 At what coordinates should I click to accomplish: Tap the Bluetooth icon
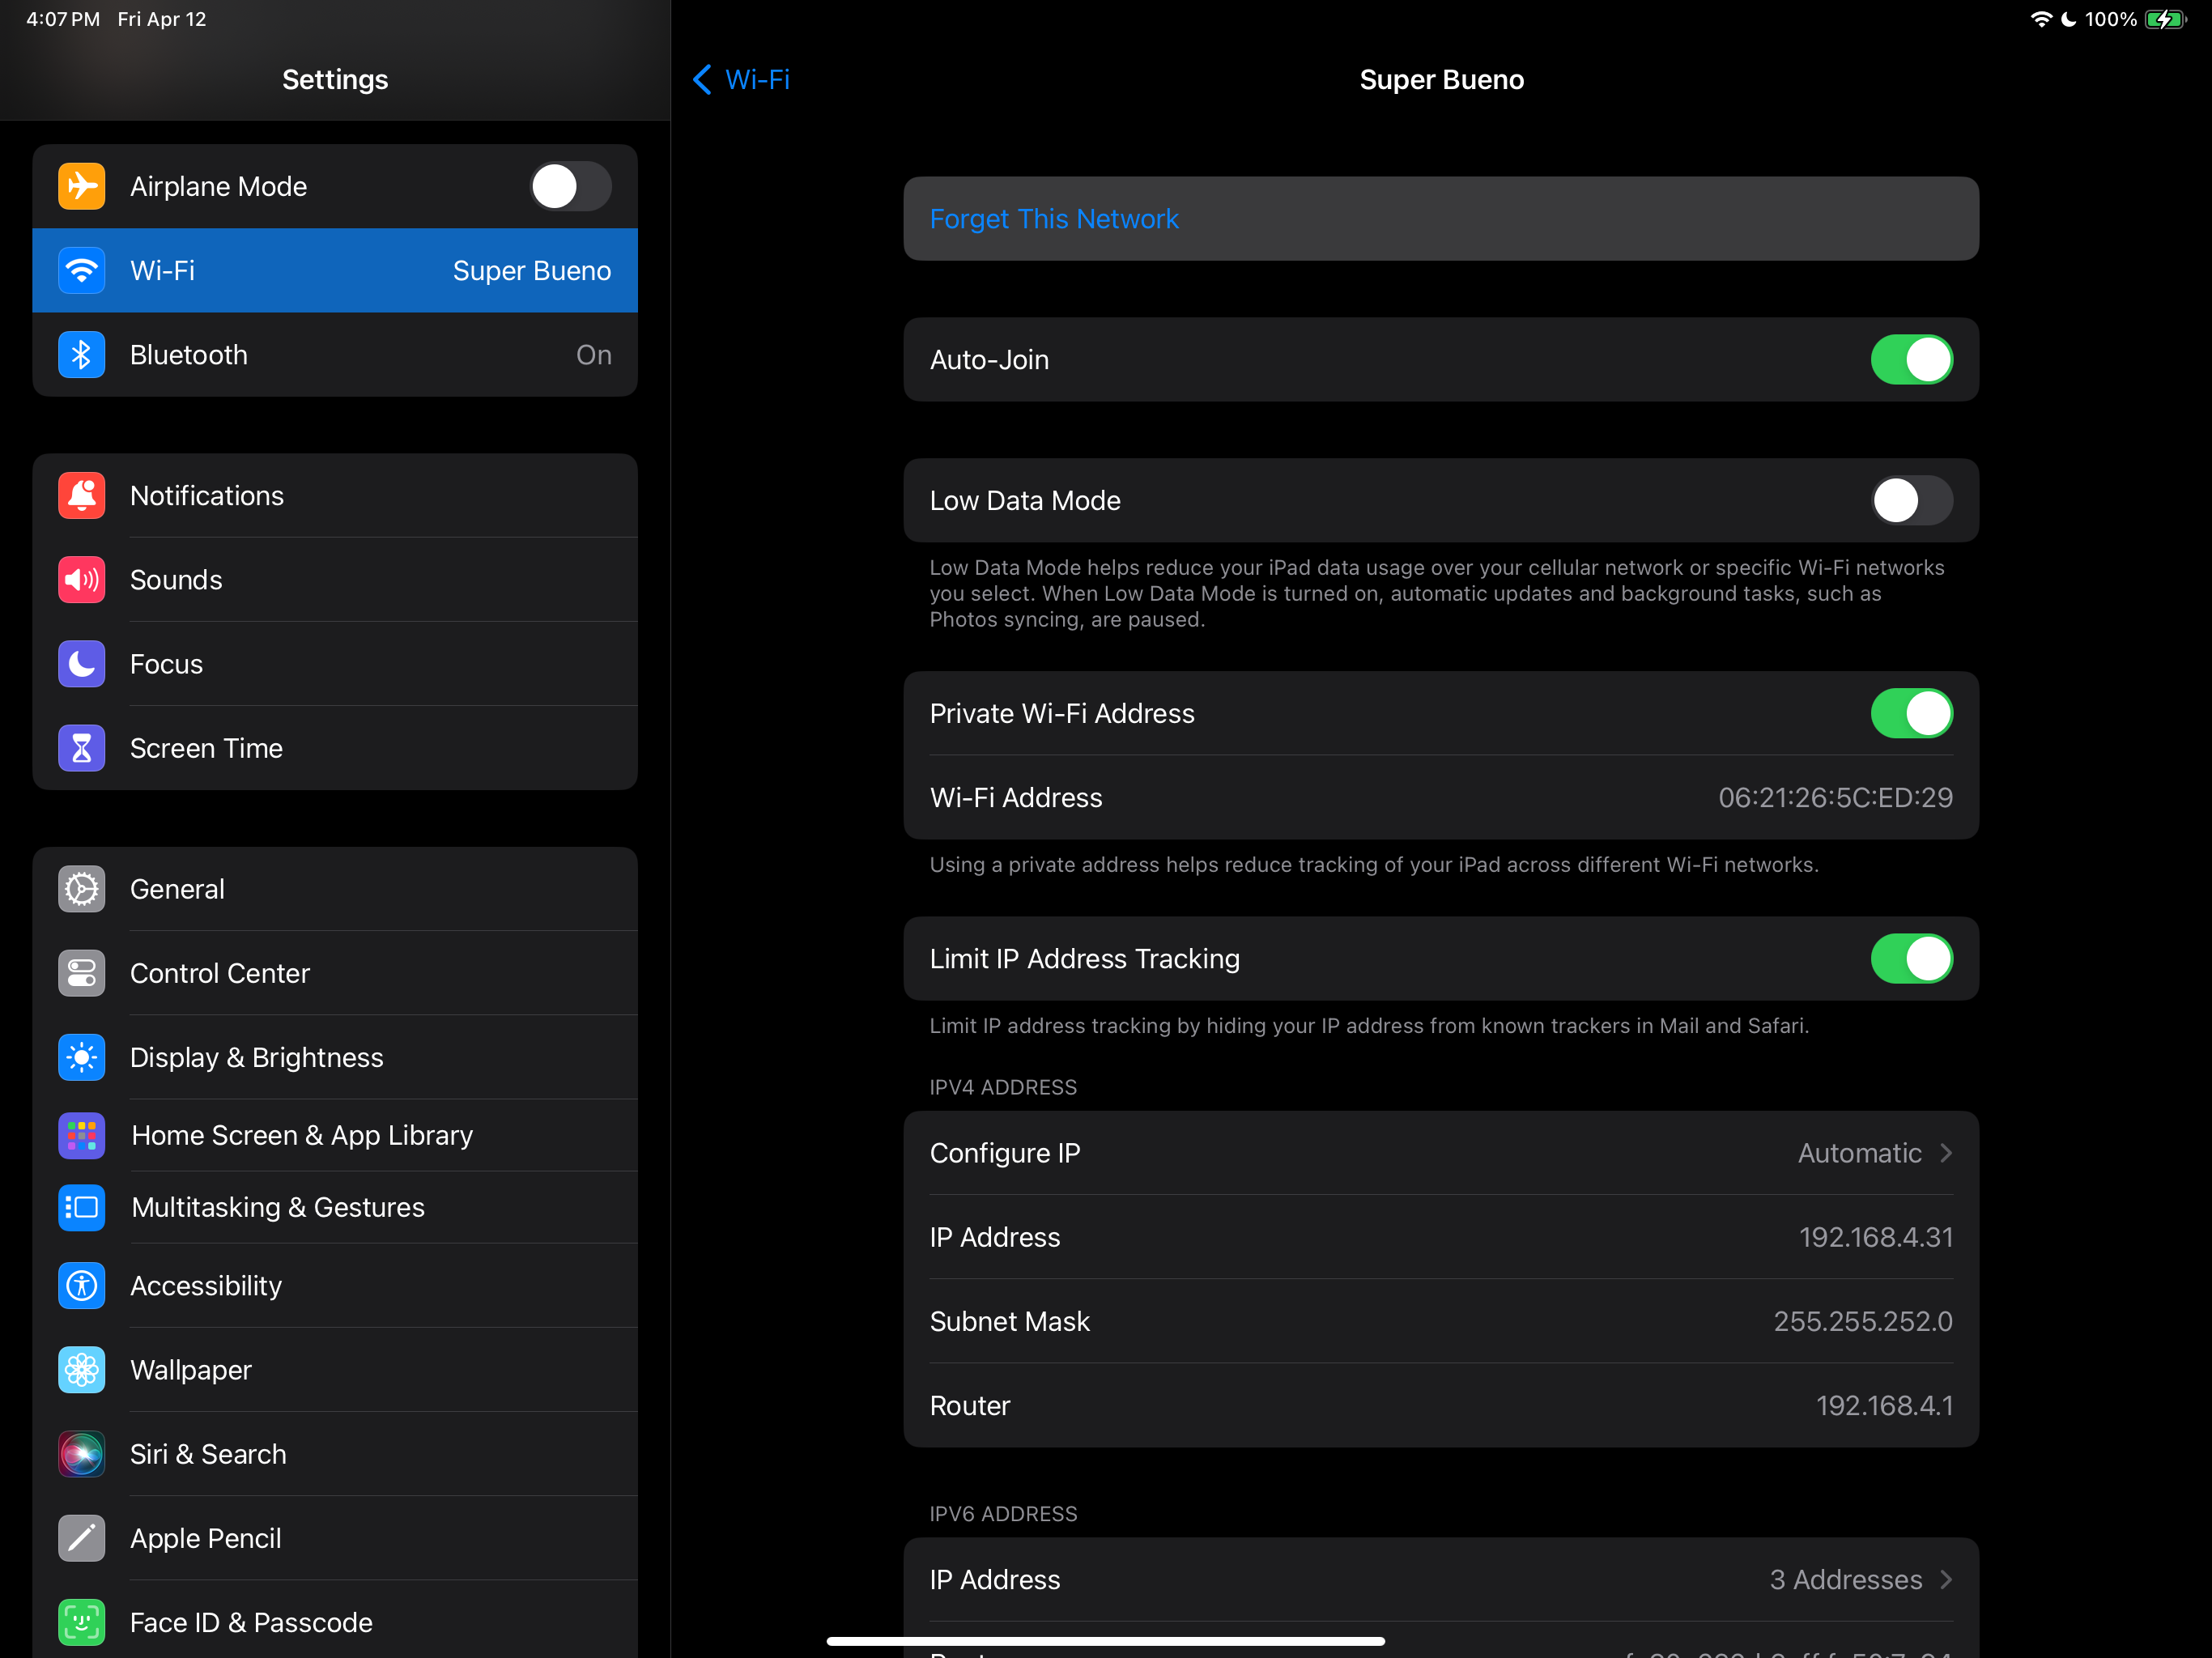tap(81, 354)
